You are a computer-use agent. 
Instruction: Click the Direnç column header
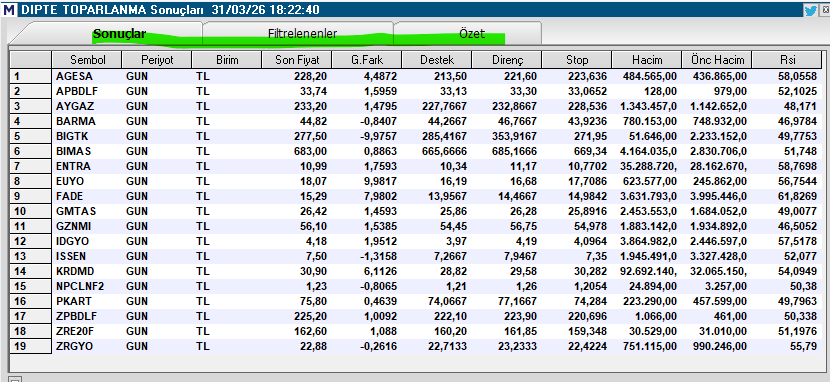(506, 60)
